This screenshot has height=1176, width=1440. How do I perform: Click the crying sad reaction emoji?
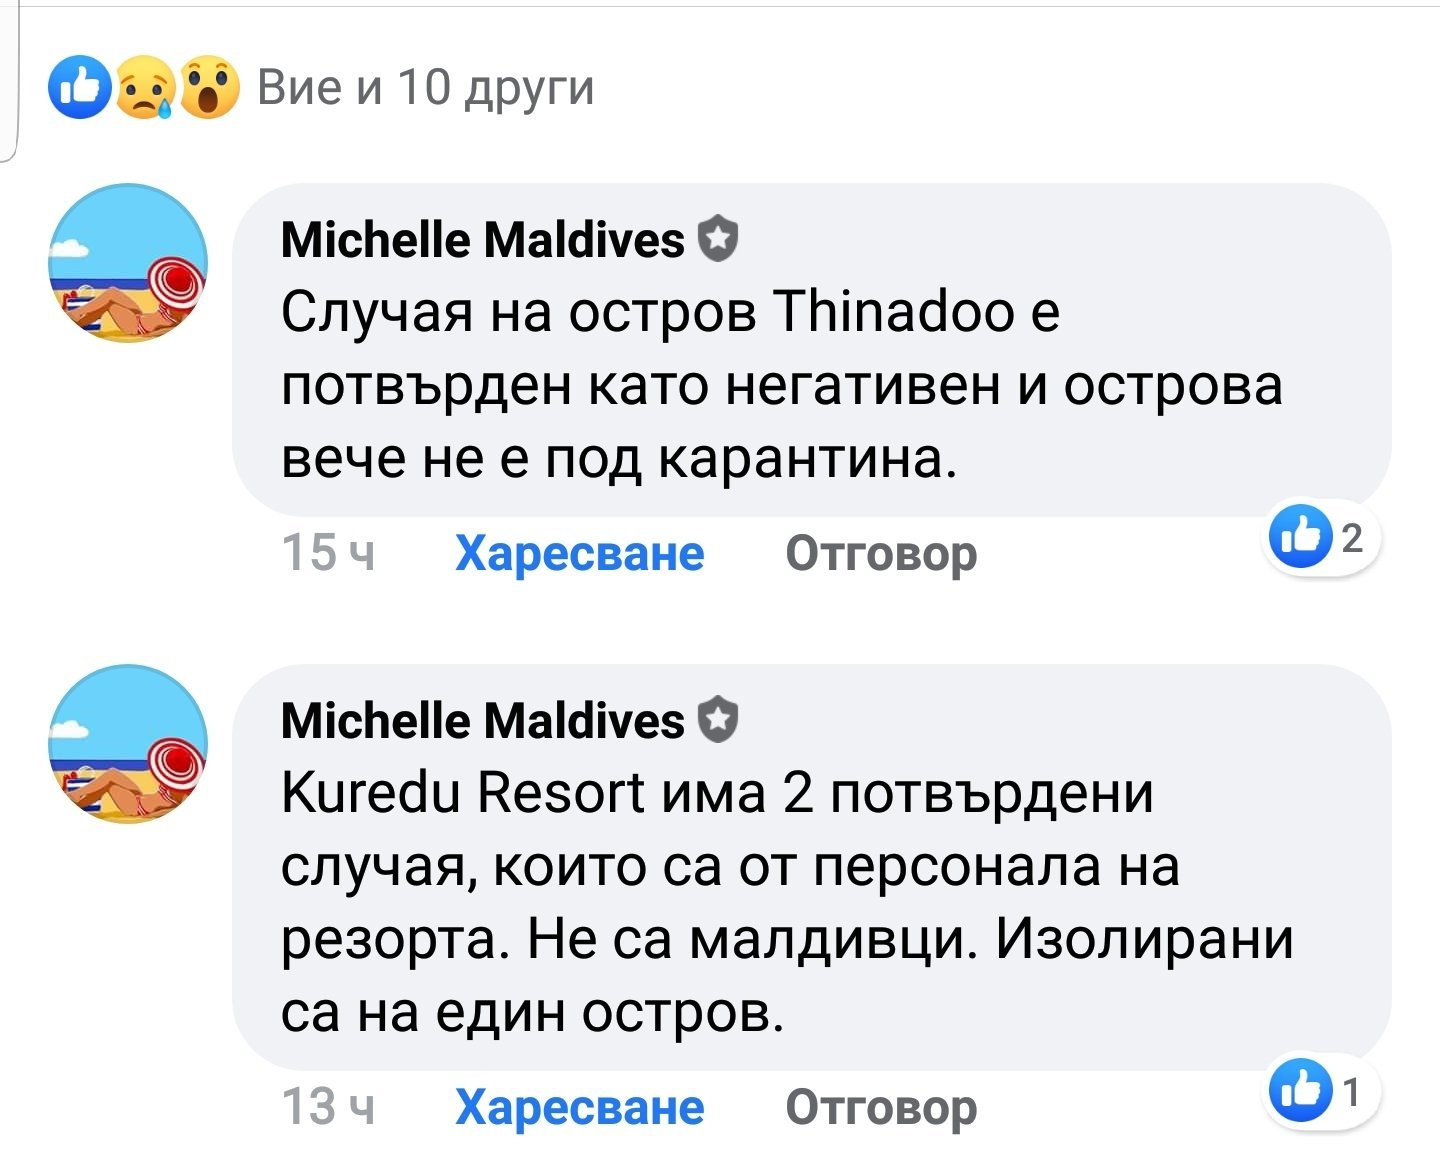click(x=145, y=88)
